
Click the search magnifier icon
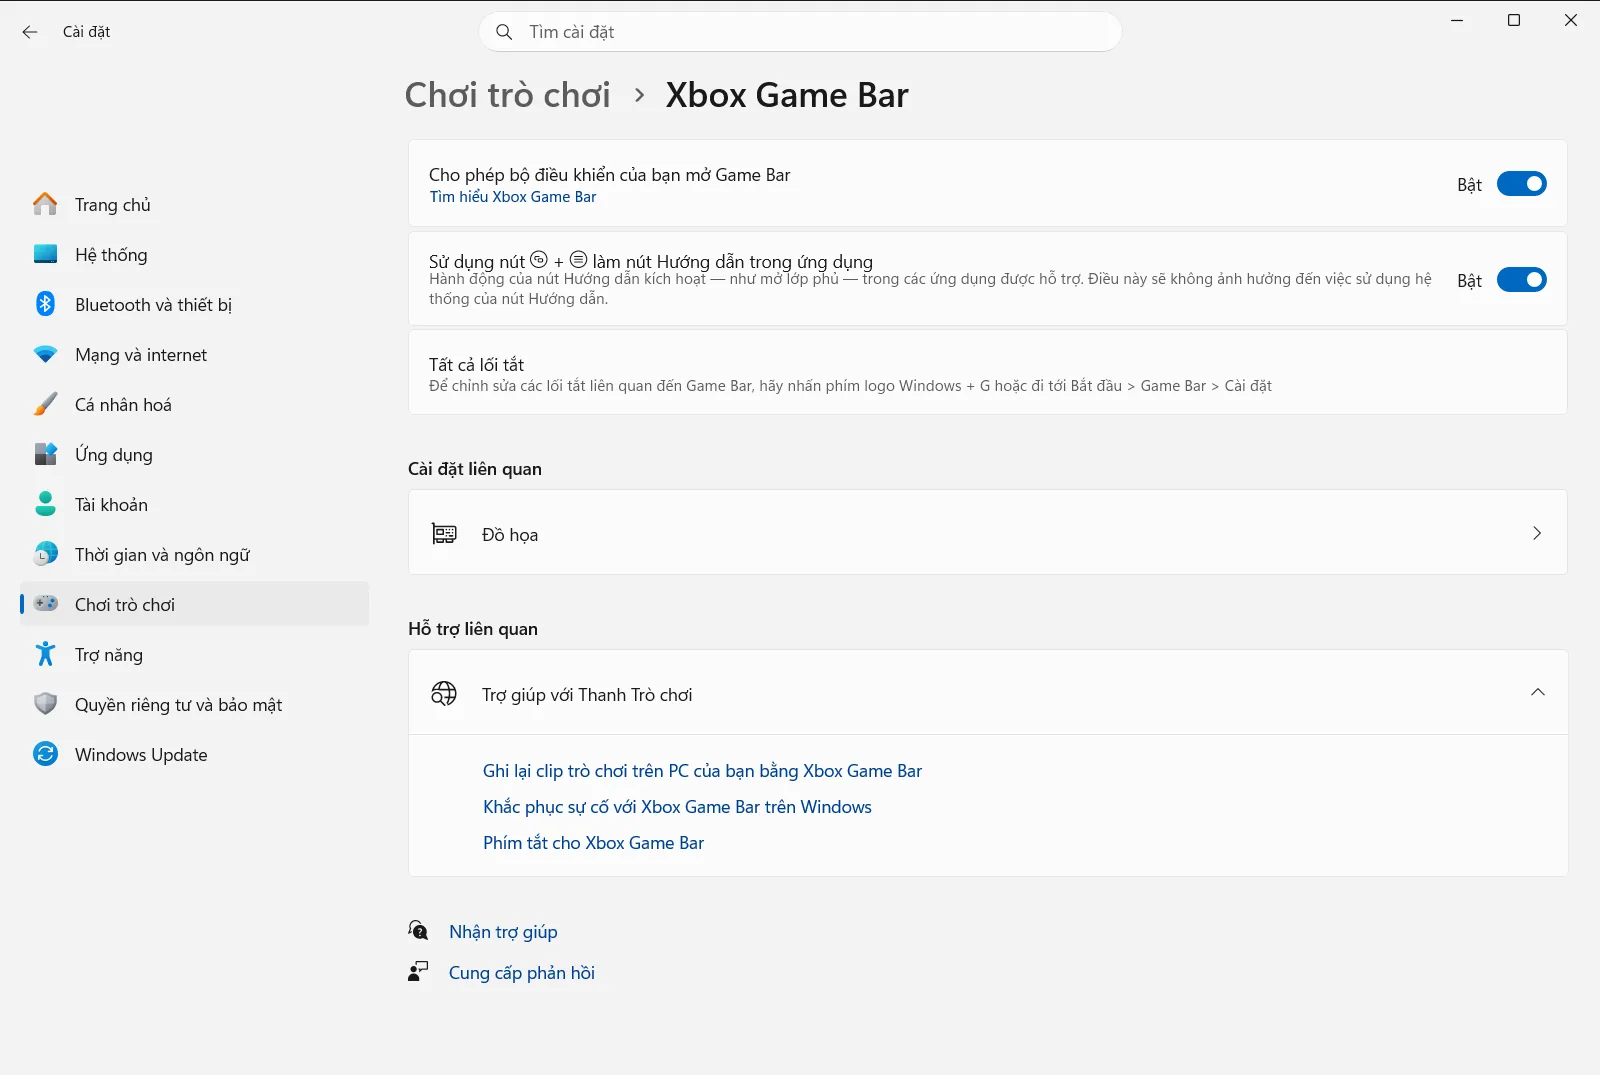click(x=504, y=32)
